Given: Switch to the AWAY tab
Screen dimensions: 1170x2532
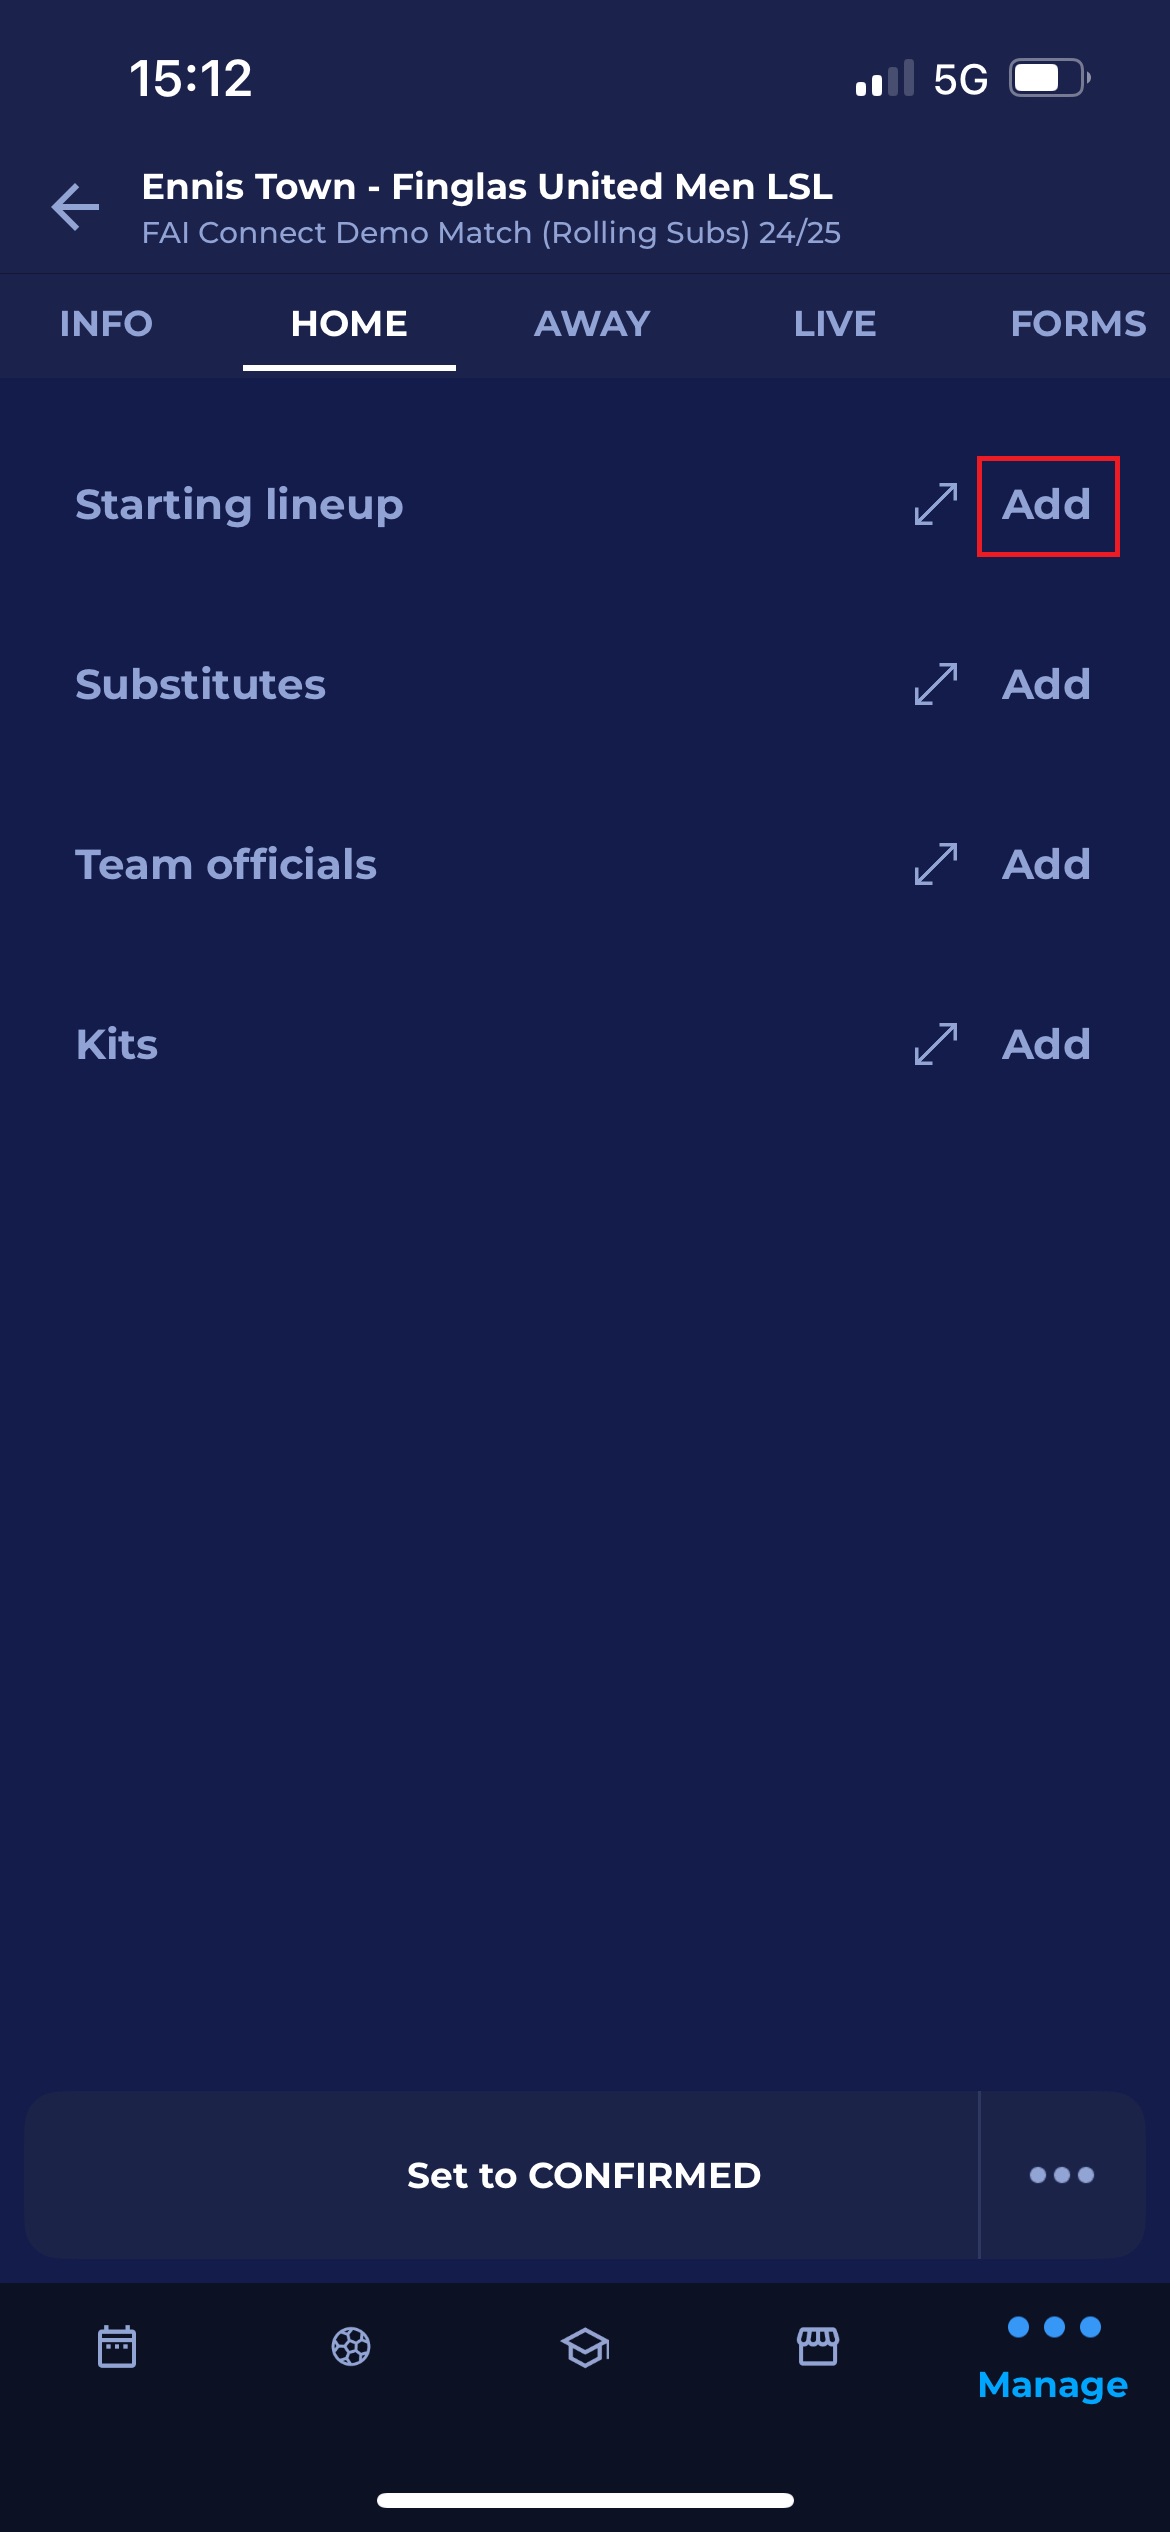Looking at the screenshot, I should [x=592, y=324].
